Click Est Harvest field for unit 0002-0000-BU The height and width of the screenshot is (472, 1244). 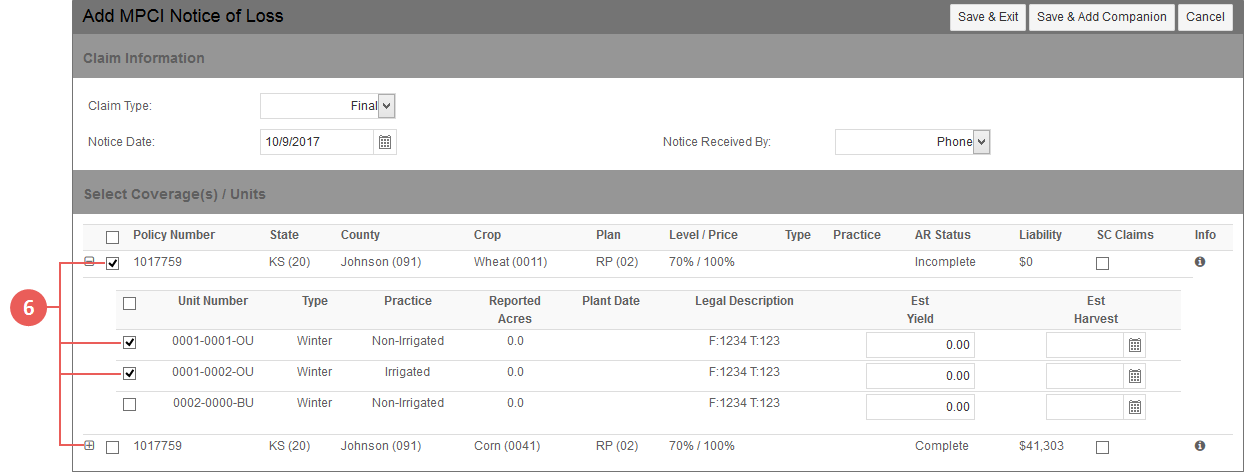[x=1085, y=407]
